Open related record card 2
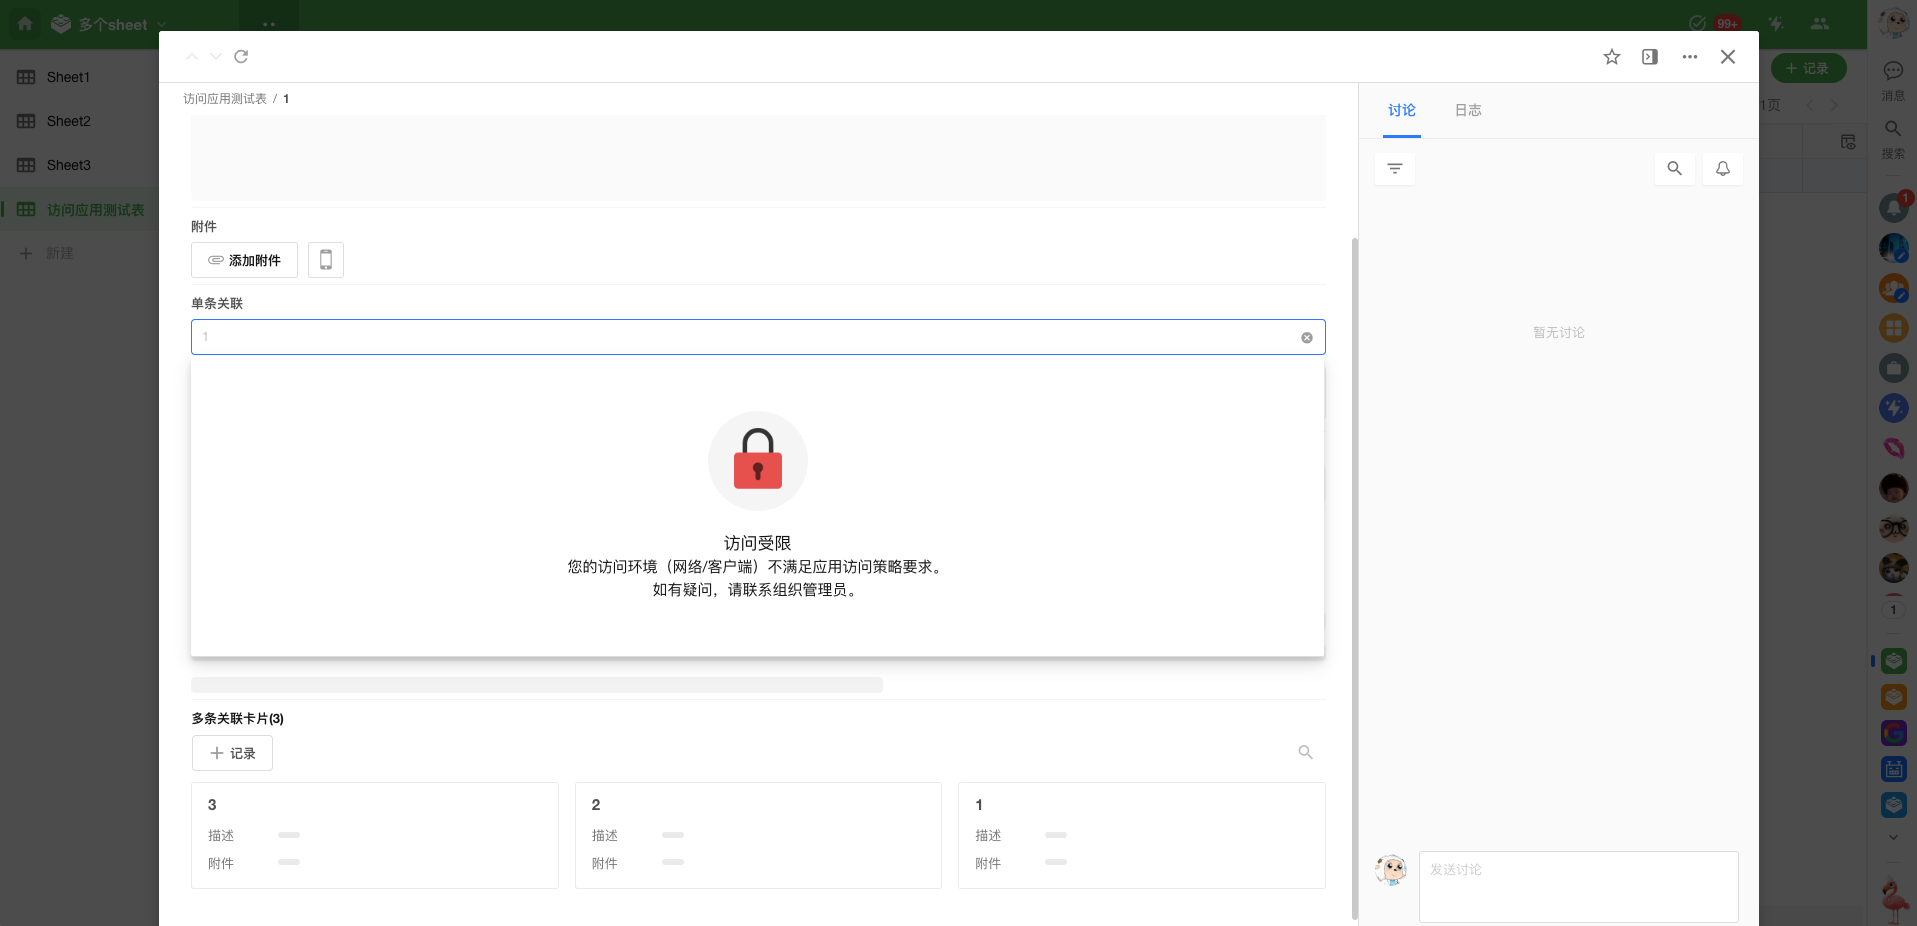This screenshot has height=926, width=1917. pyautogui.click(x=757, y=835)
